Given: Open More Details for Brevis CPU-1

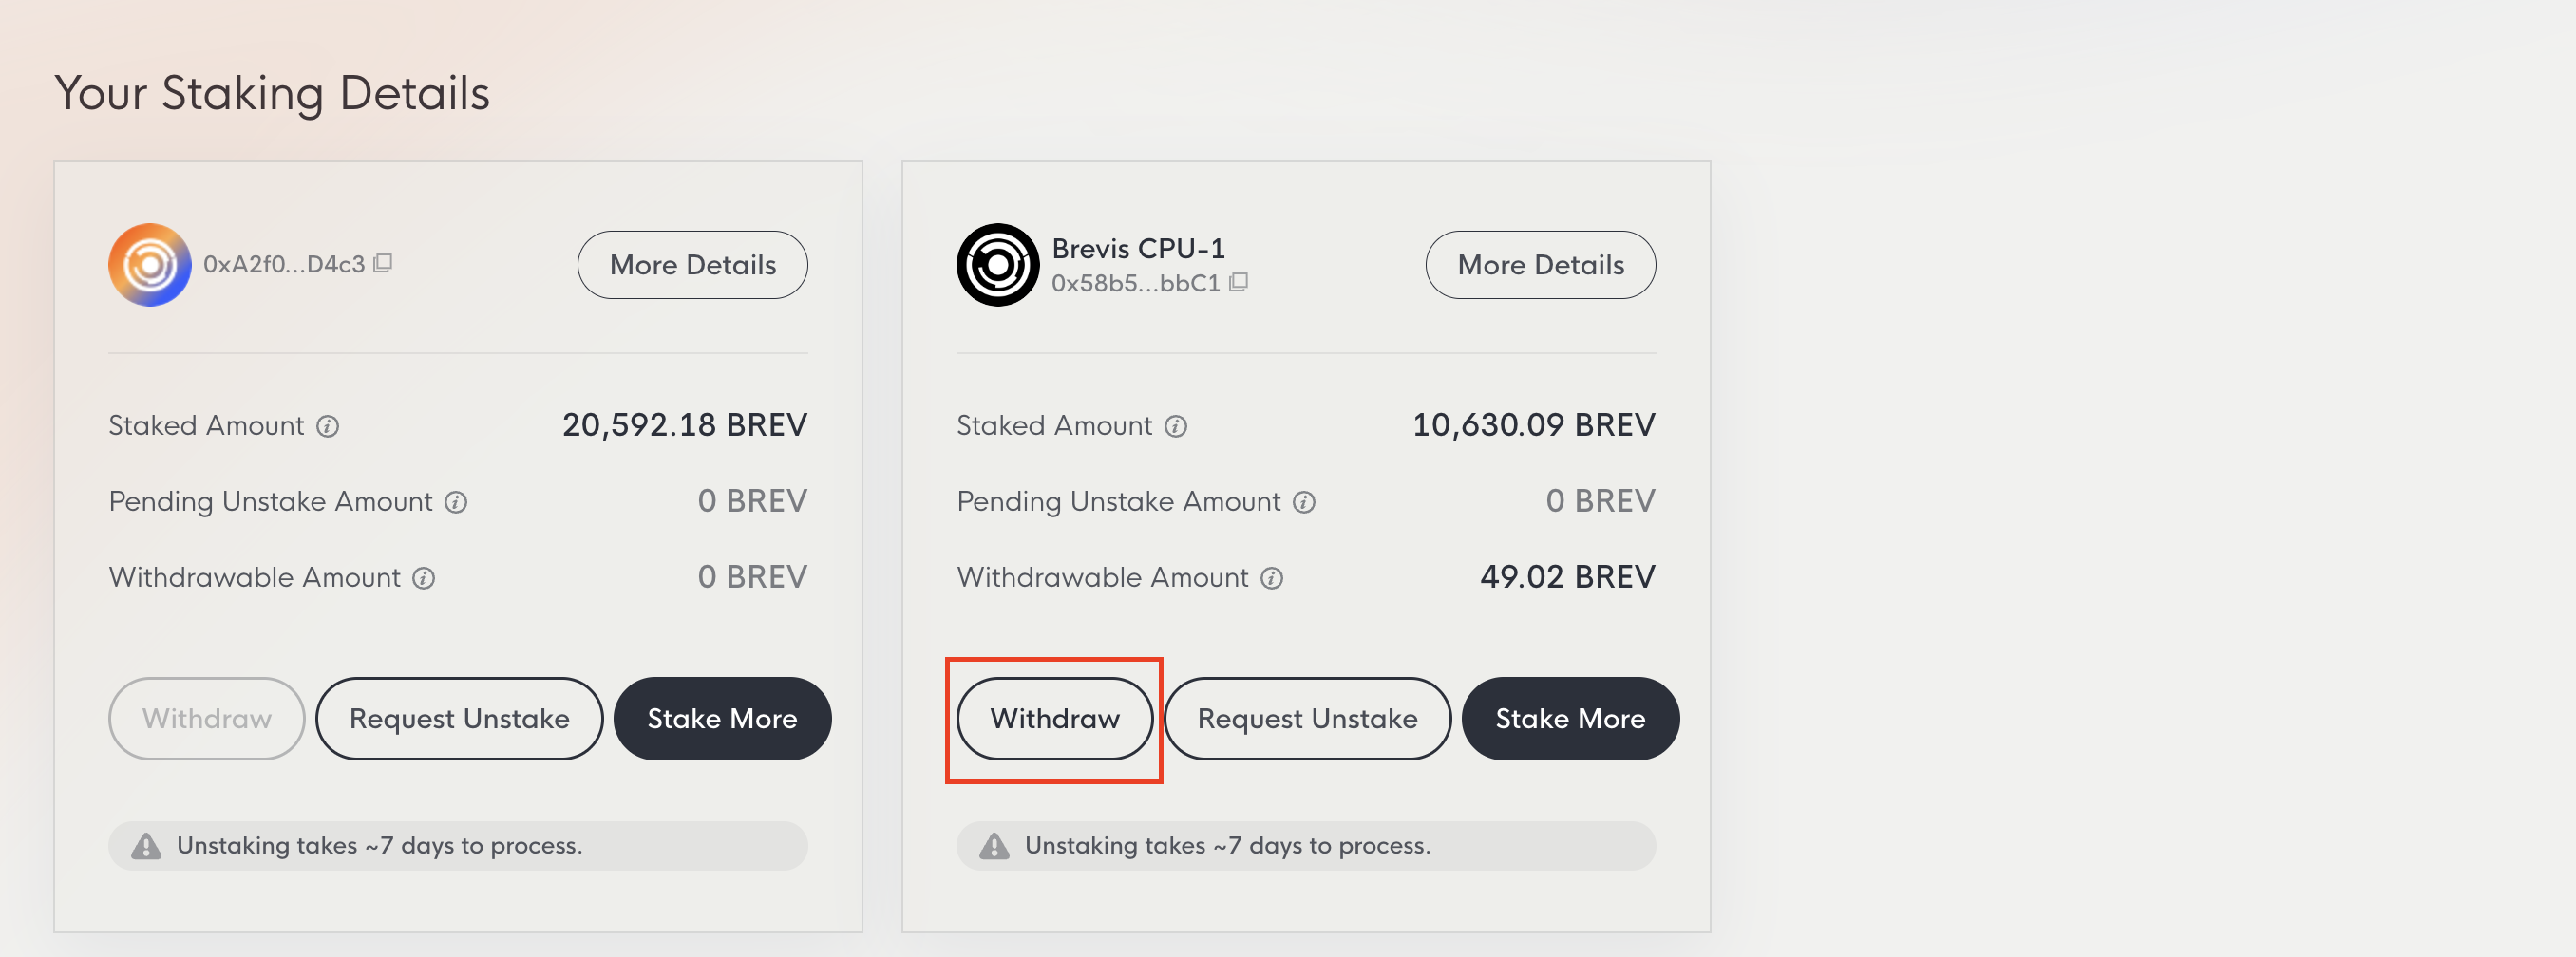Looking at the screenshot, I should coord(1540,265).
